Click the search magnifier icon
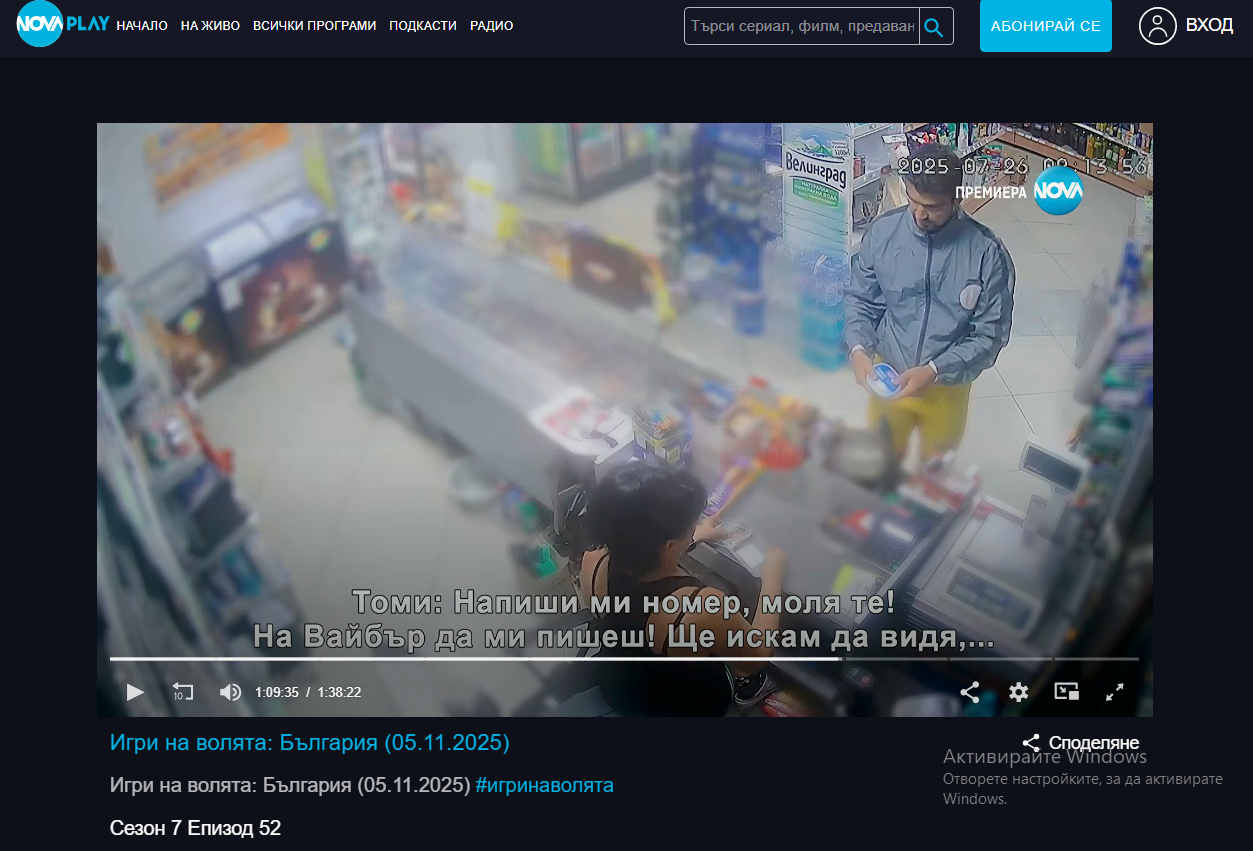 (935, 27)
